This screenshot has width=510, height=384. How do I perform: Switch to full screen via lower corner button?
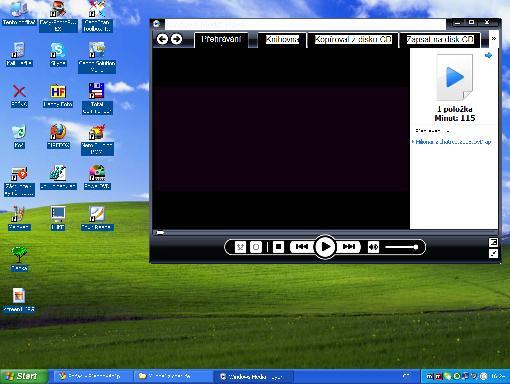tap(493, 254)
